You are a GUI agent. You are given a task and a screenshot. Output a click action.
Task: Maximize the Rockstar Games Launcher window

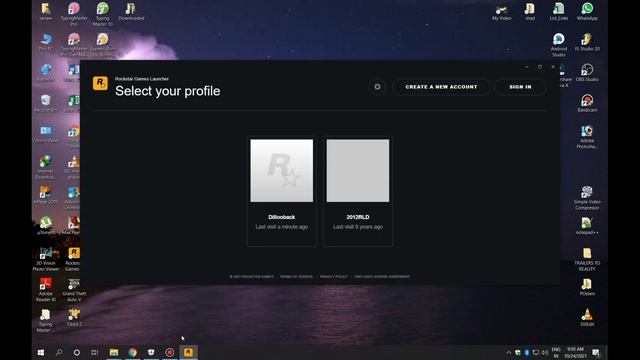(540, 67)
